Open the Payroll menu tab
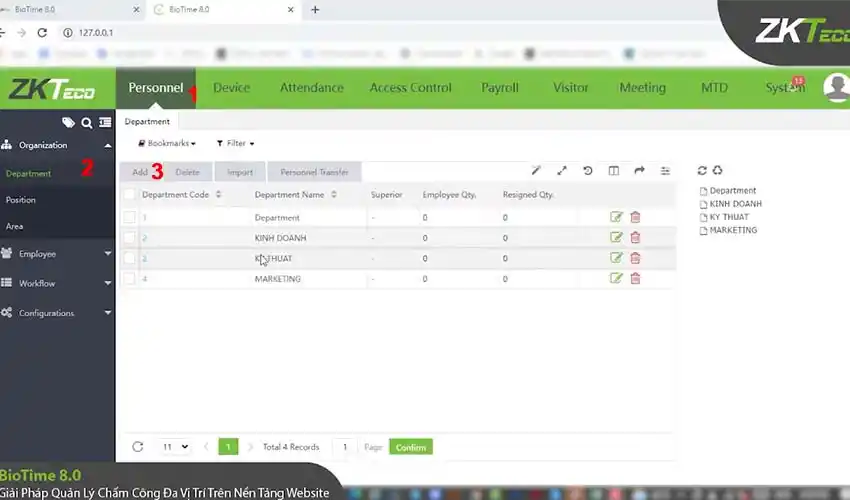This screenshot has height=500, width=850. pyautogui.click(x=500, y=88)
